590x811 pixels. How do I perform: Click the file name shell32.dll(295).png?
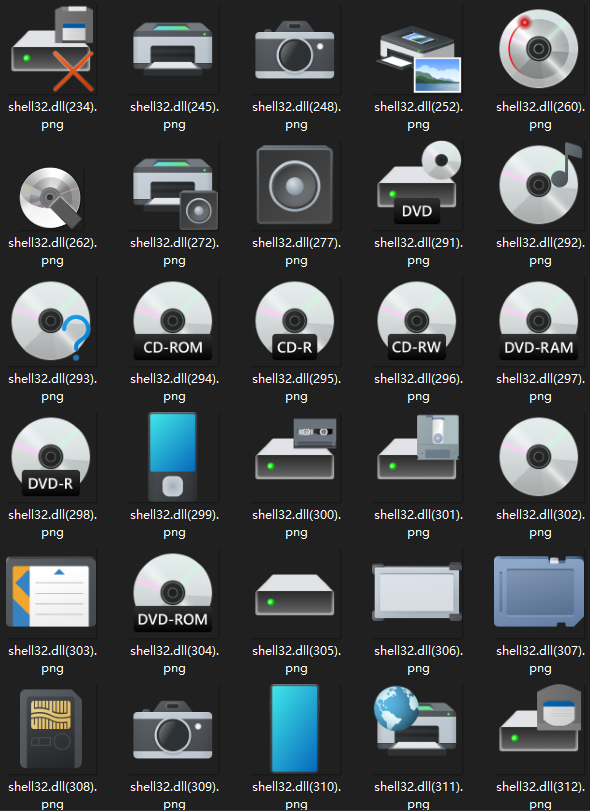[x=296, y=387]
